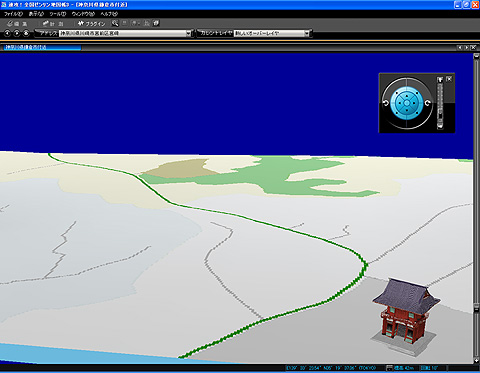Screen dimensions: 480x373
Task: Click the back navigation round button
Action: click(7, 33)
